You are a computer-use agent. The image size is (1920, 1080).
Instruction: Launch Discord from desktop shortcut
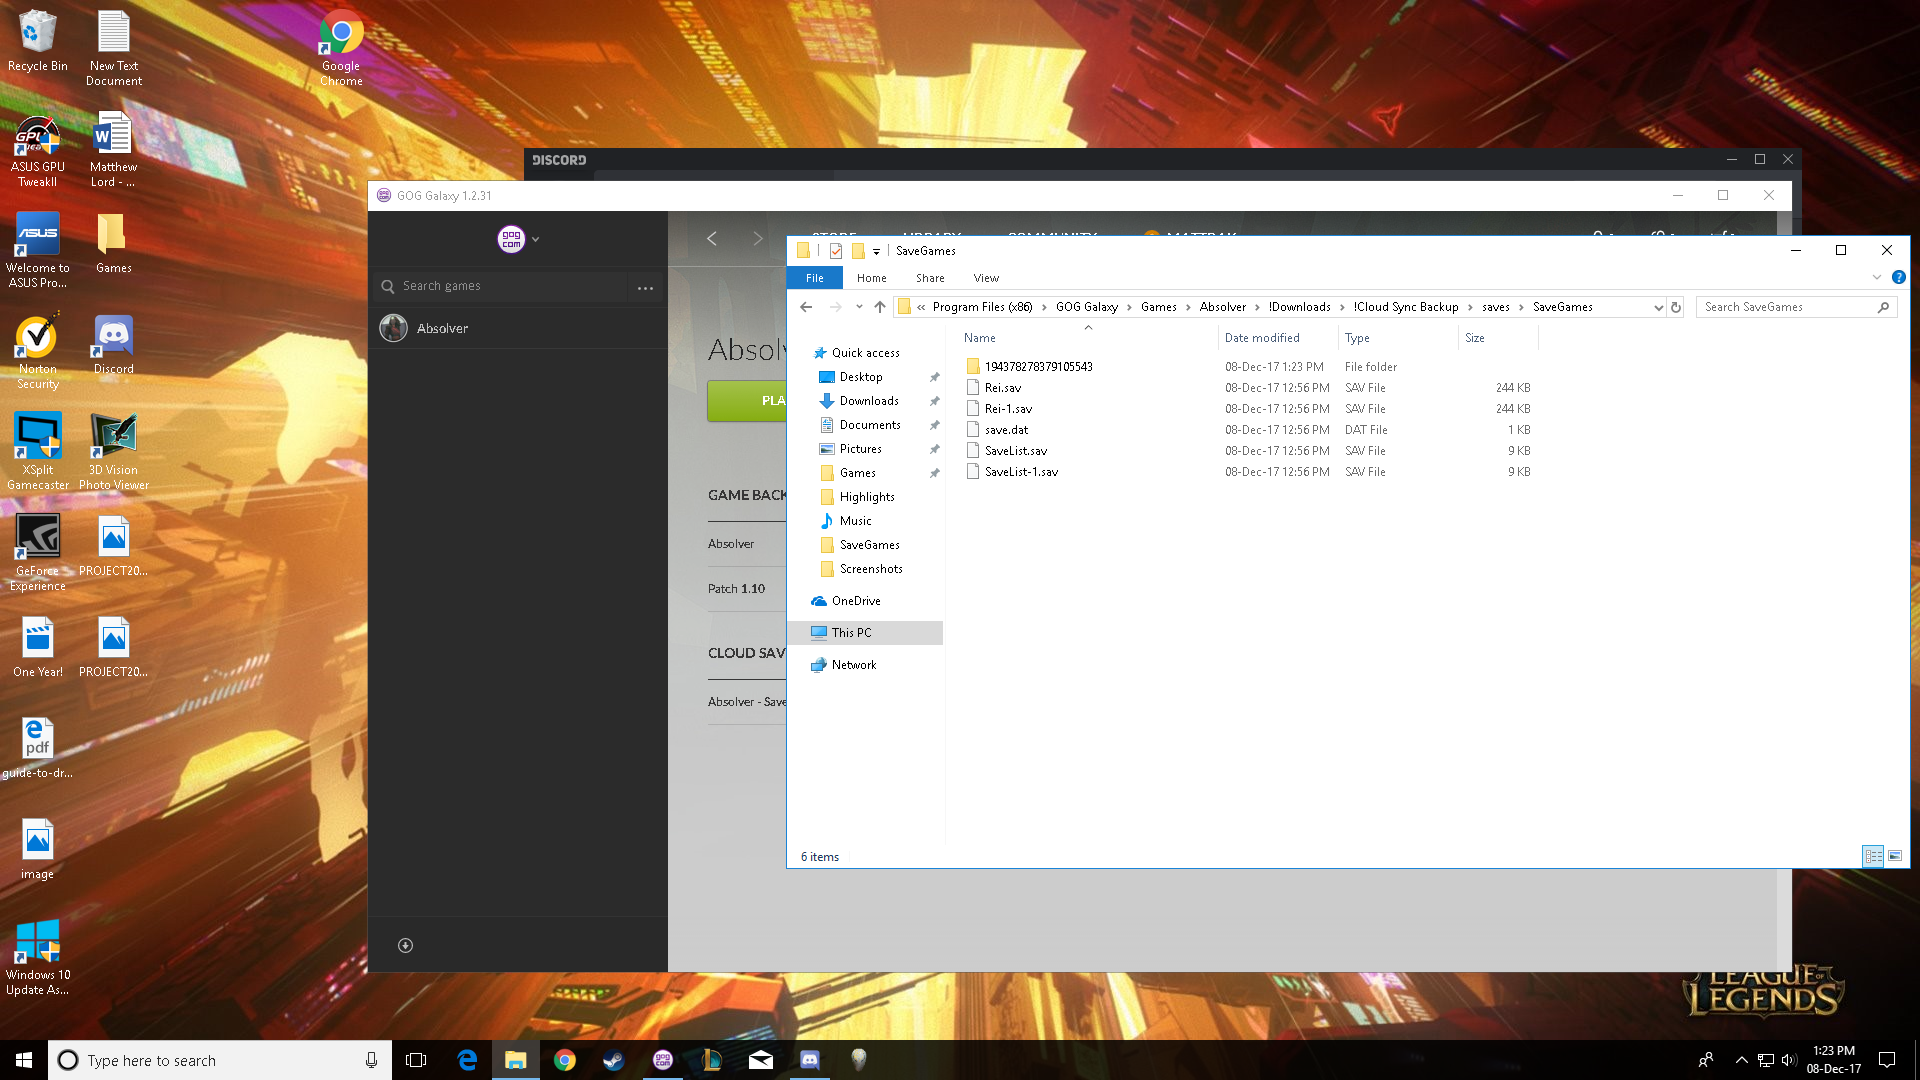point(113,345)
